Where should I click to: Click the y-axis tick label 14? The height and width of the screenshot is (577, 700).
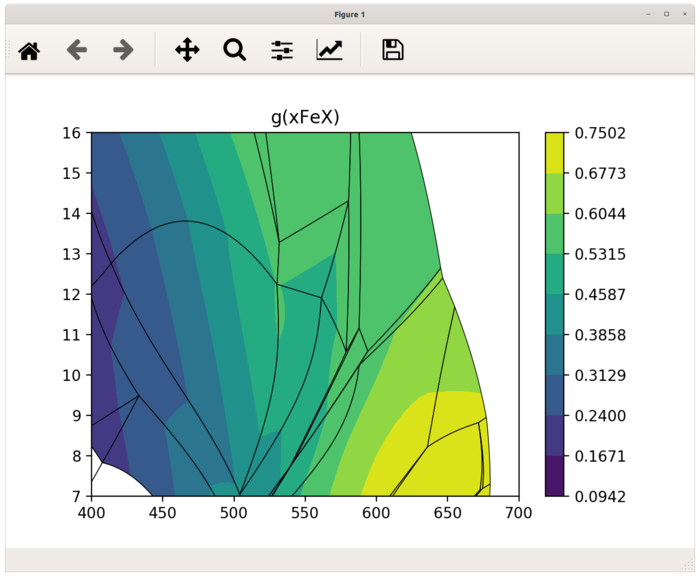point(71,214)
